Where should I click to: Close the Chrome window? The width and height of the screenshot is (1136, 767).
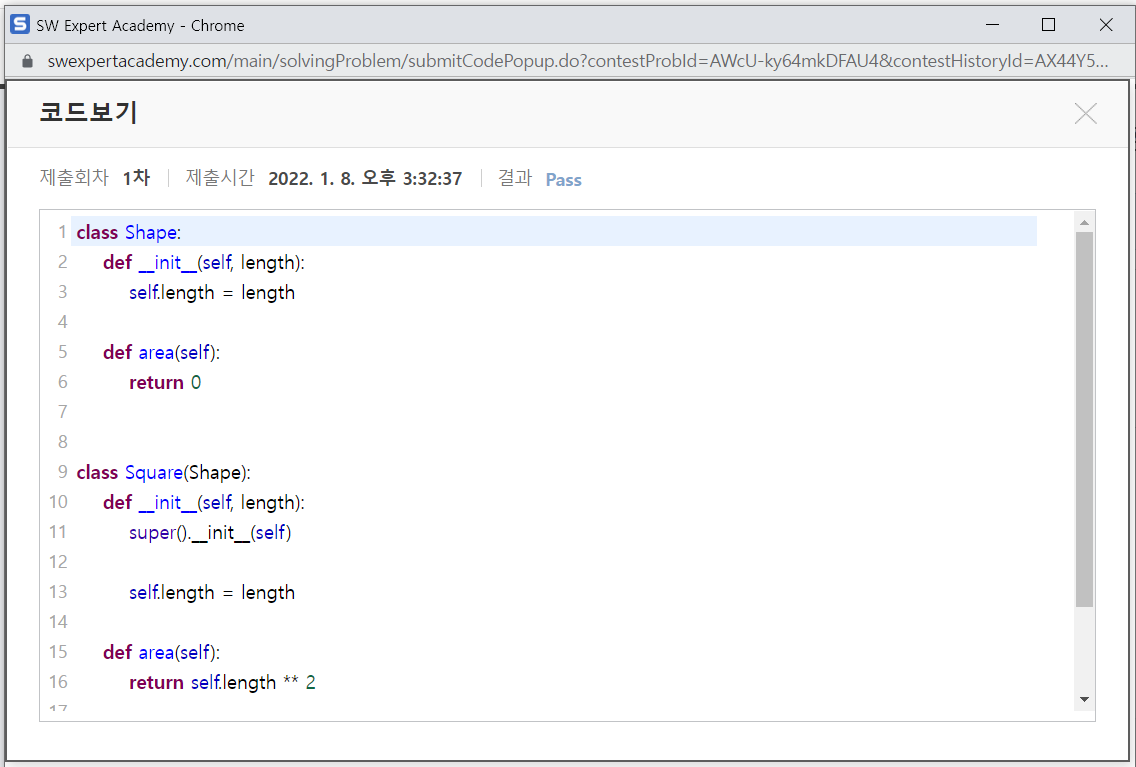[x=1106, y=25]
